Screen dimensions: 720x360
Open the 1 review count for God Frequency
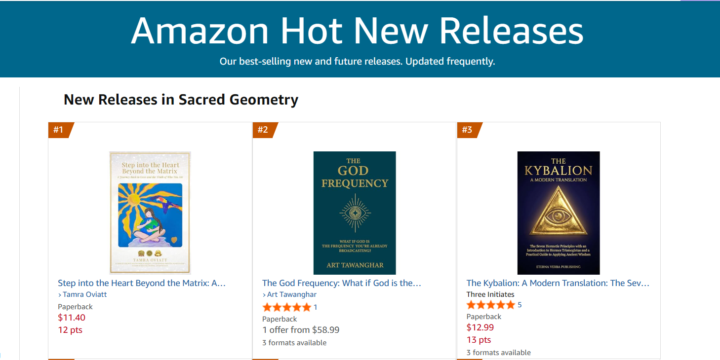pyautogui.click(x=315, y=307)
